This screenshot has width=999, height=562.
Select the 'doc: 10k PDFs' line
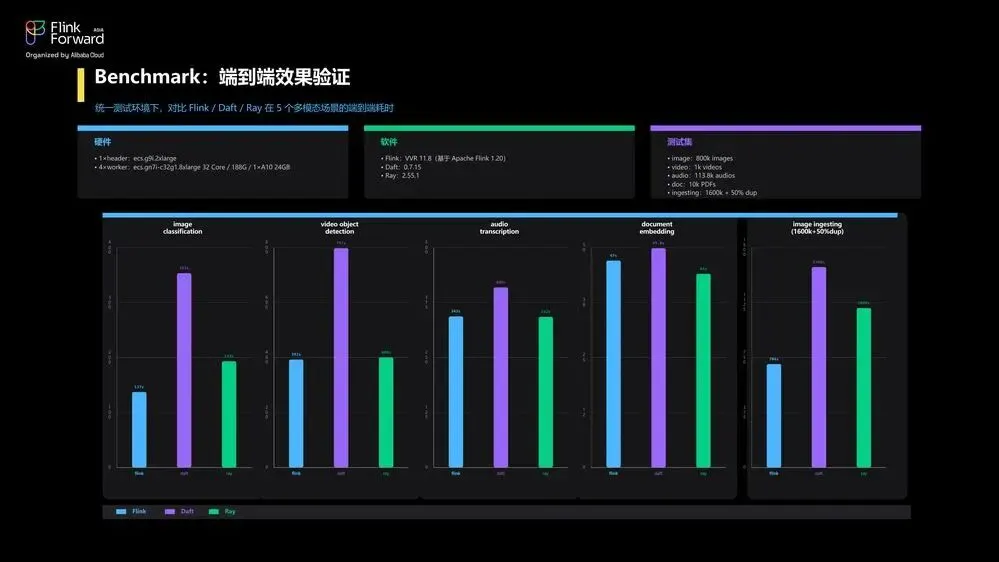(x=691, y=184)
